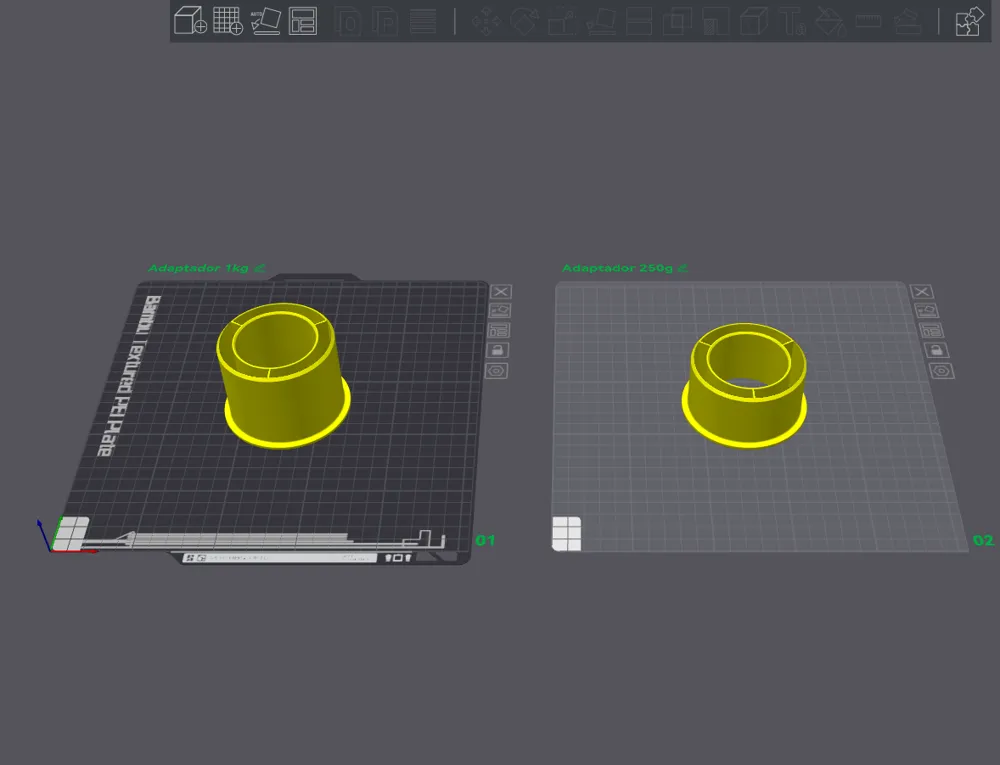
Task: Select the Measure ruler tool
Action: click(x=869, y=20)
